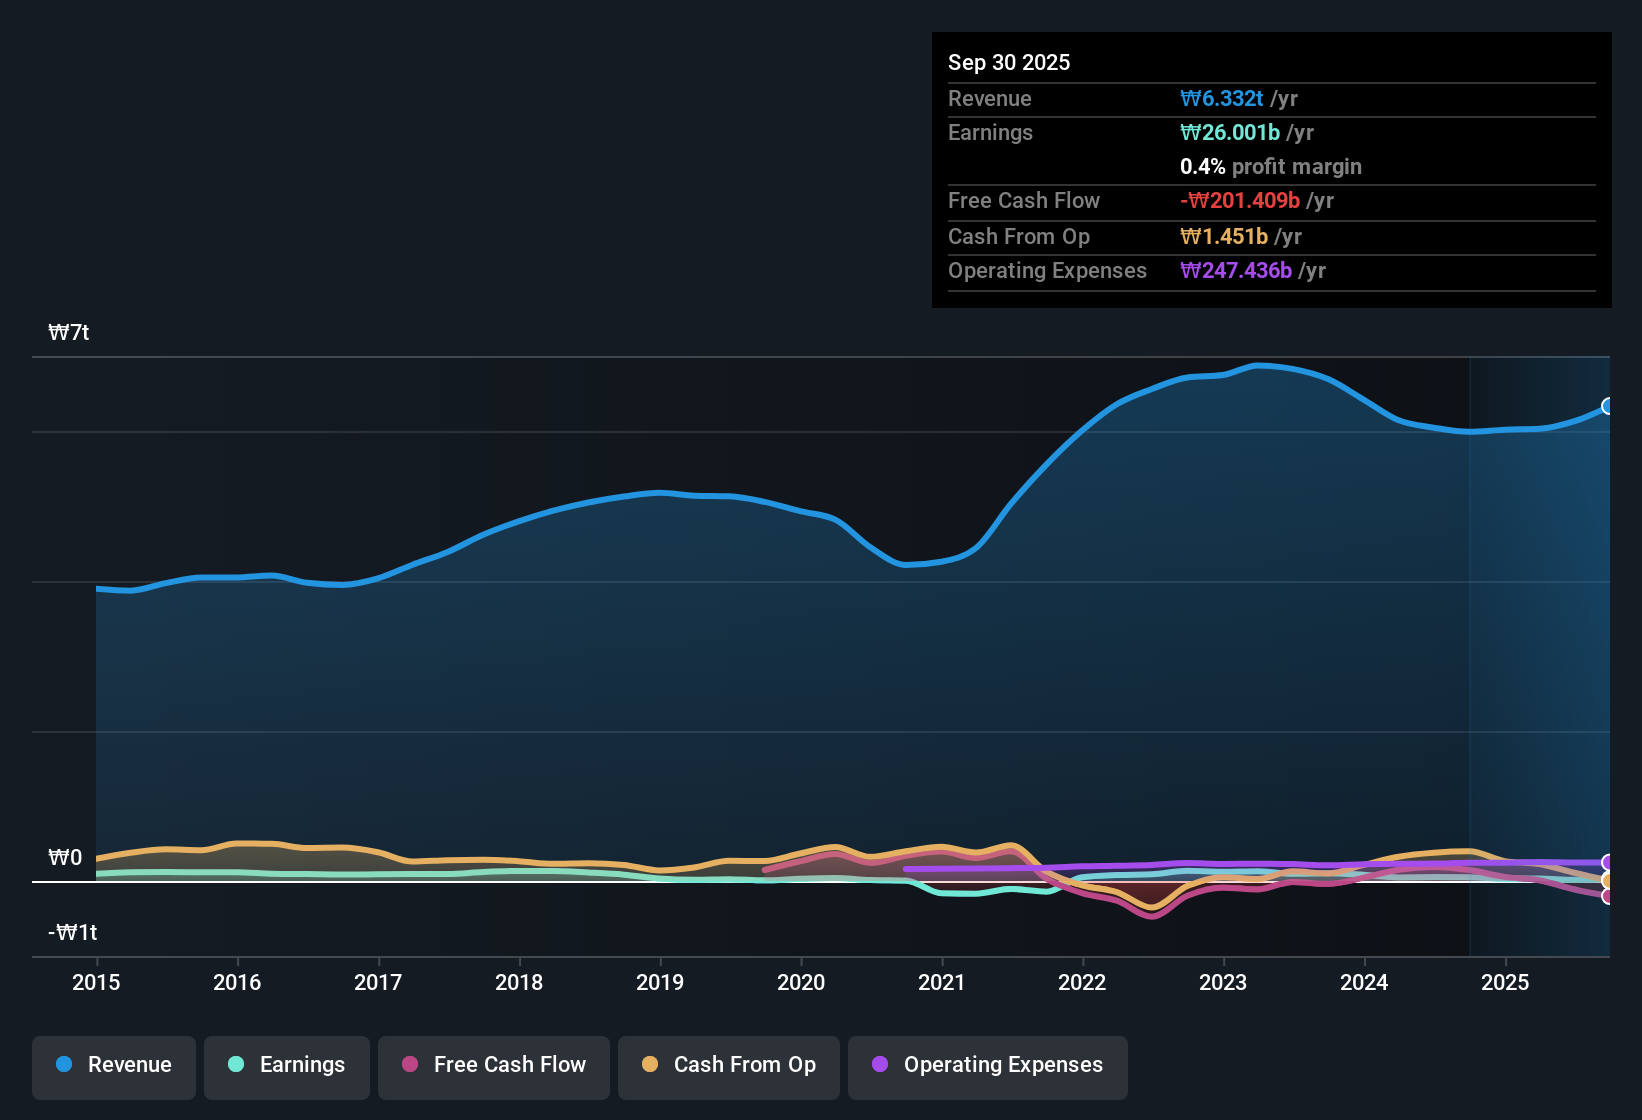Toggle Operating Expenses via its purple dot
This screenshot has width=1642, height=1120.
880,1065
